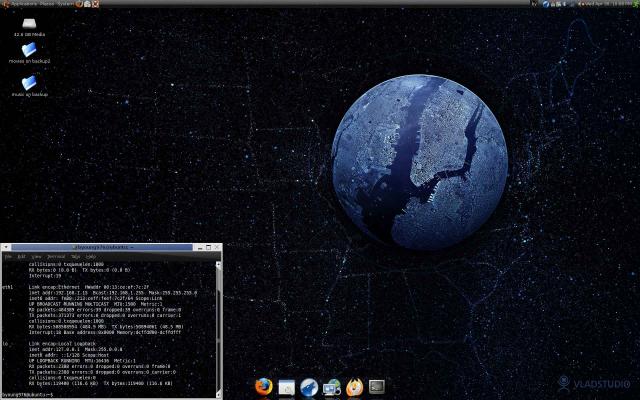Open the white file manager dock icon
The height and width of the screenshot is (400, 640).
tap(287, 387)
